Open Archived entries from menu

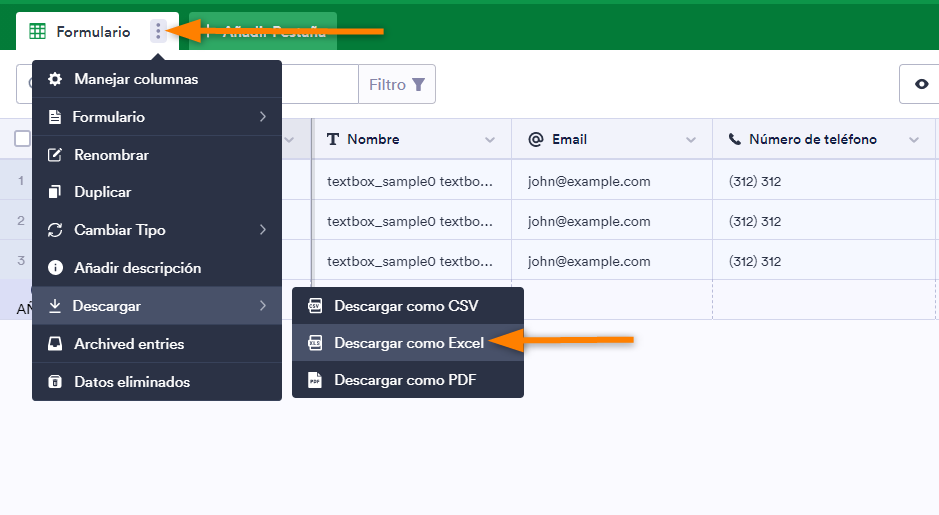tap(157, 344)
